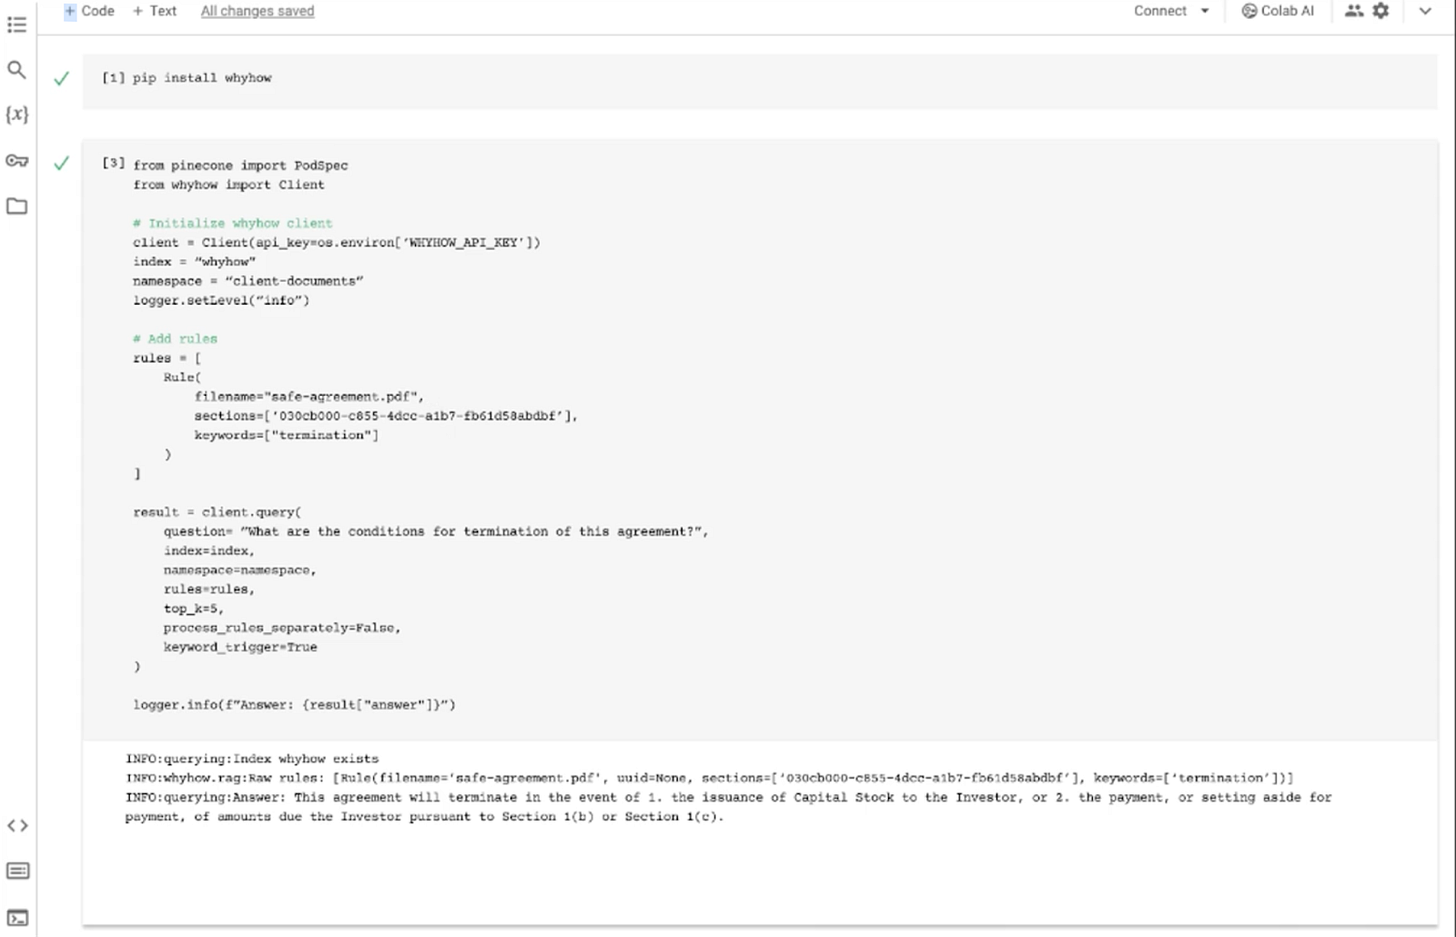Open the code snippets icon
1456x937 pixels.
coord(17,825)
